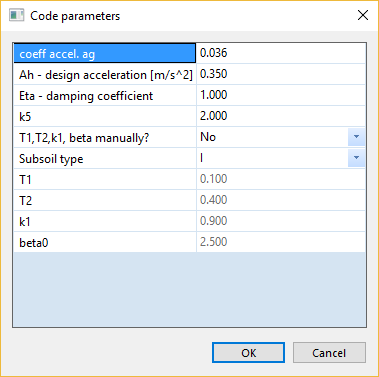Image resolution: width=379 pixels, height=377 pixels.
Task: Open the 'T1,T2,k1, beta manually?' dropdown arrow
Action: click(356, 137)
